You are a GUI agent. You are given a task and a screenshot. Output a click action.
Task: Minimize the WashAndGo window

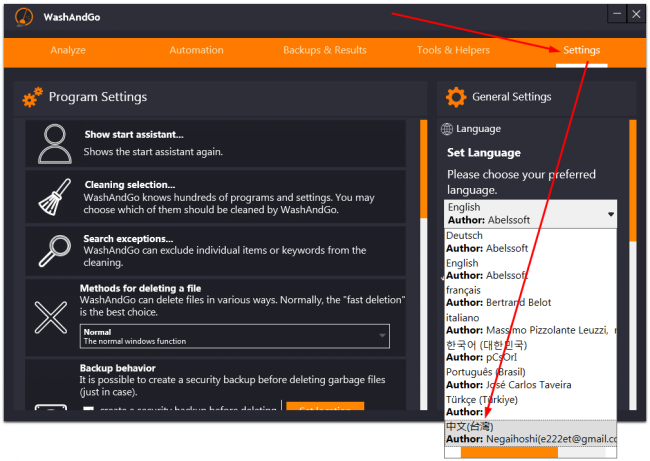point(617,14)
